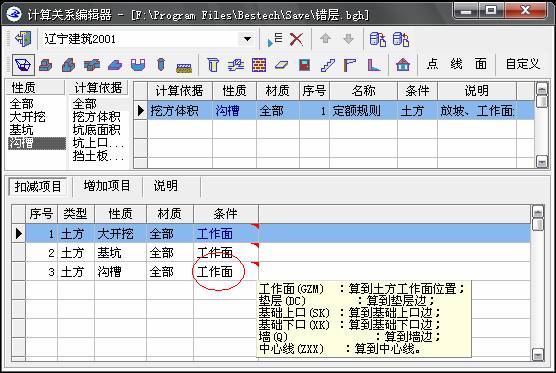Select 挡土板... in the 计算依据 list
The image size is (556, 373).
coord(98,156)
